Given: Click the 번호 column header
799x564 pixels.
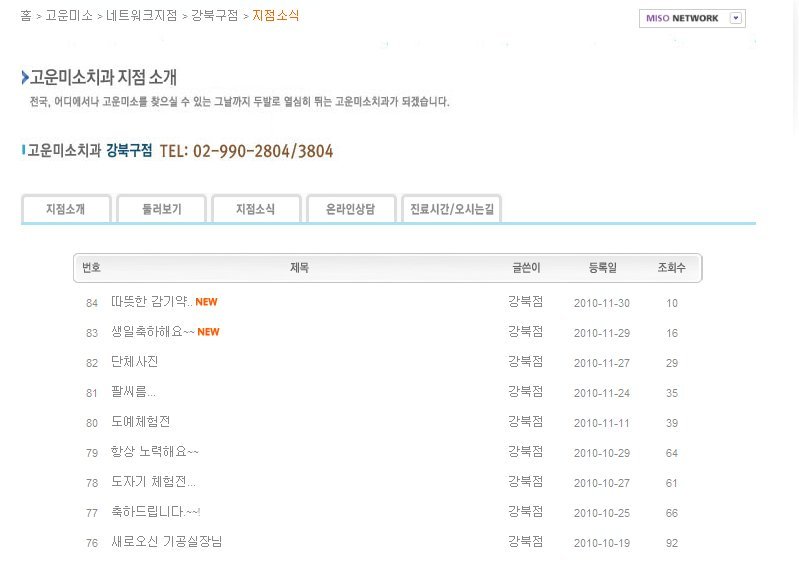Looking at the screenshot, I should 91,267.
